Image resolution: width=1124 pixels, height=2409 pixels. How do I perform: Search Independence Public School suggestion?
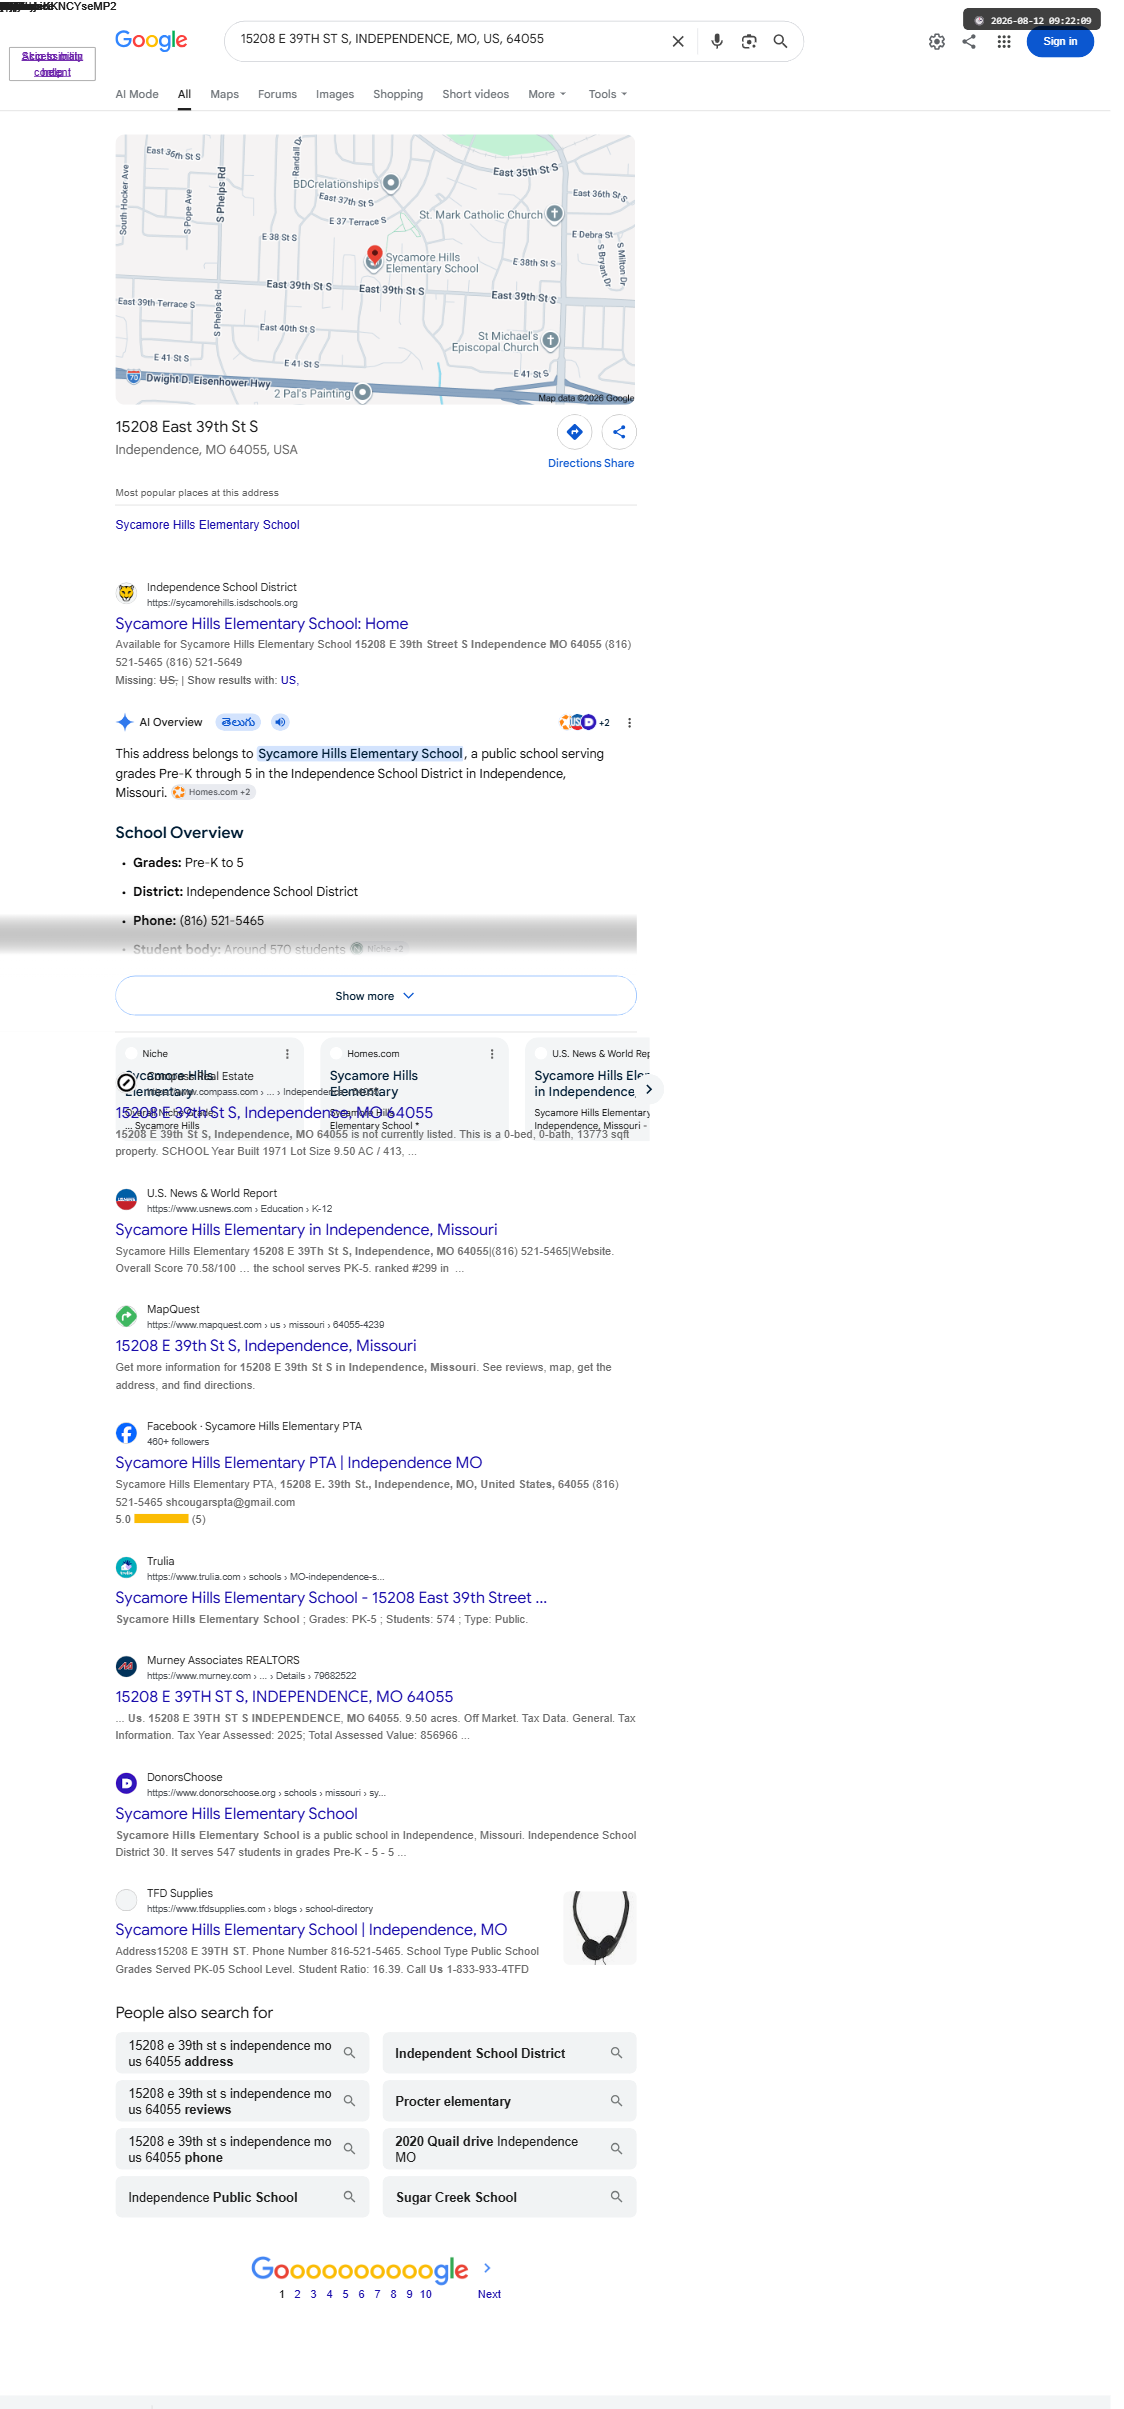tap(242, 2197)
